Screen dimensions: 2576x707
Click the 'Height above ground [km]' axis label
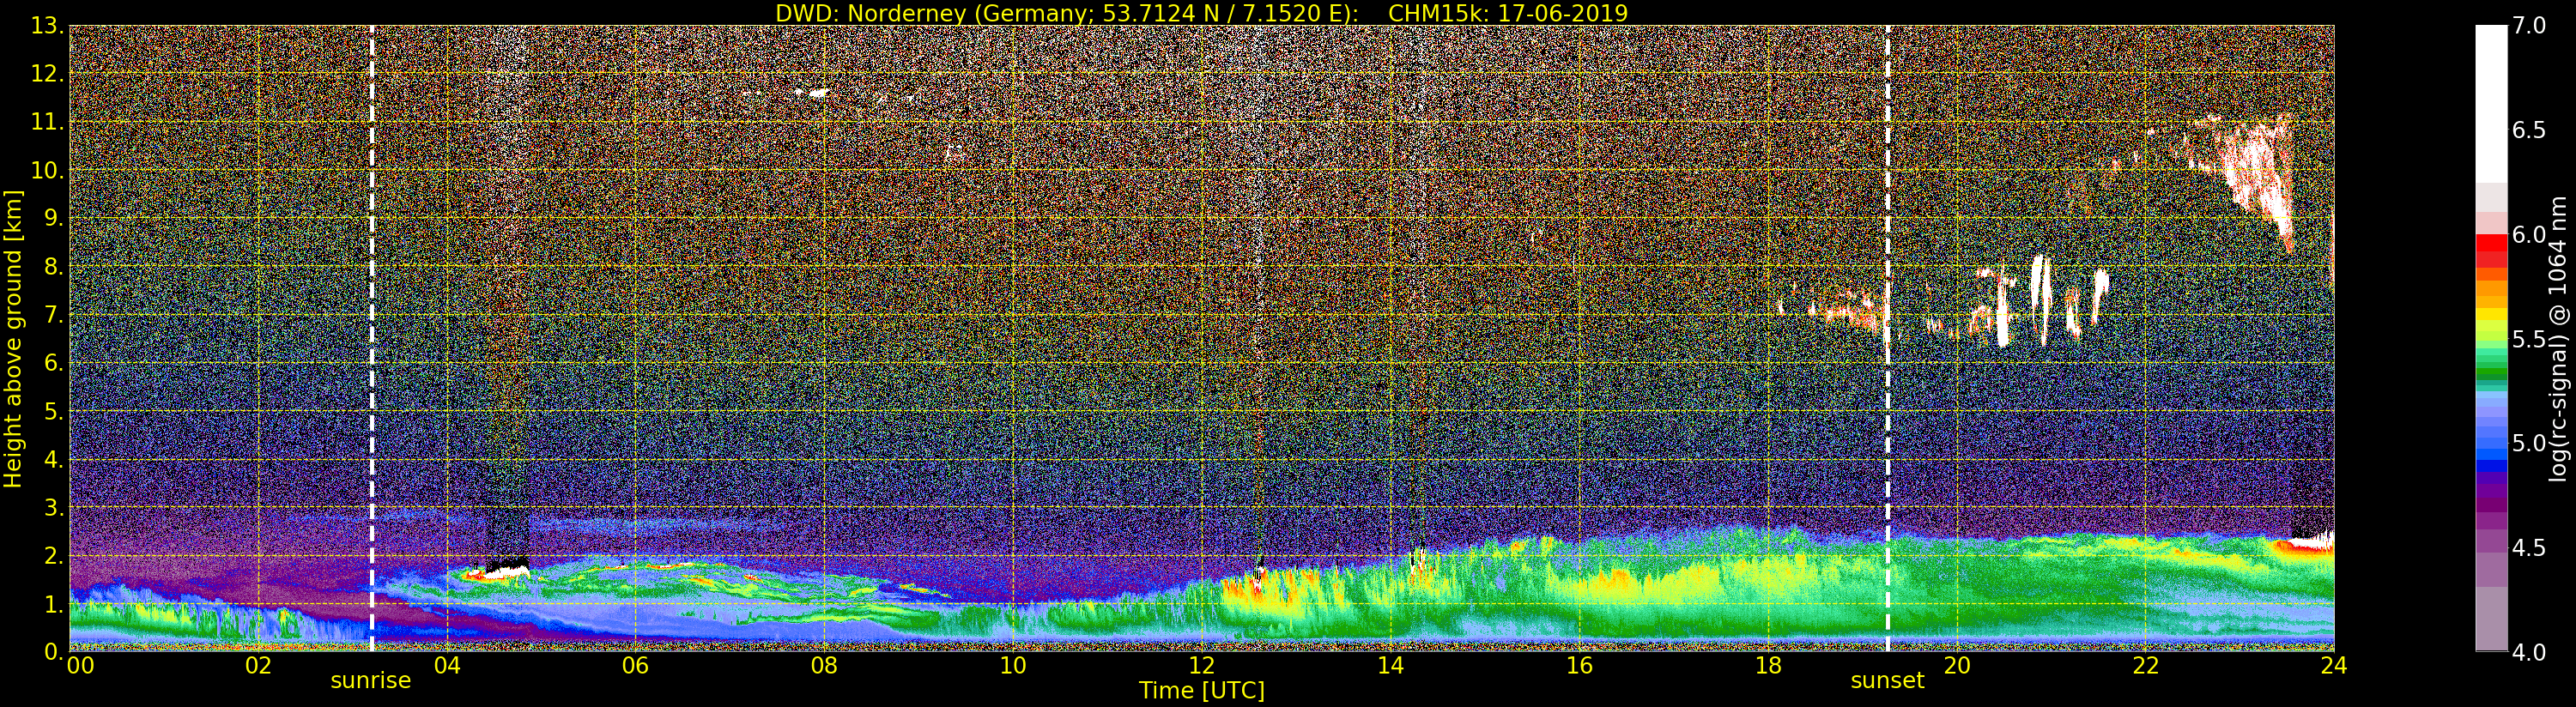(13, 339)
